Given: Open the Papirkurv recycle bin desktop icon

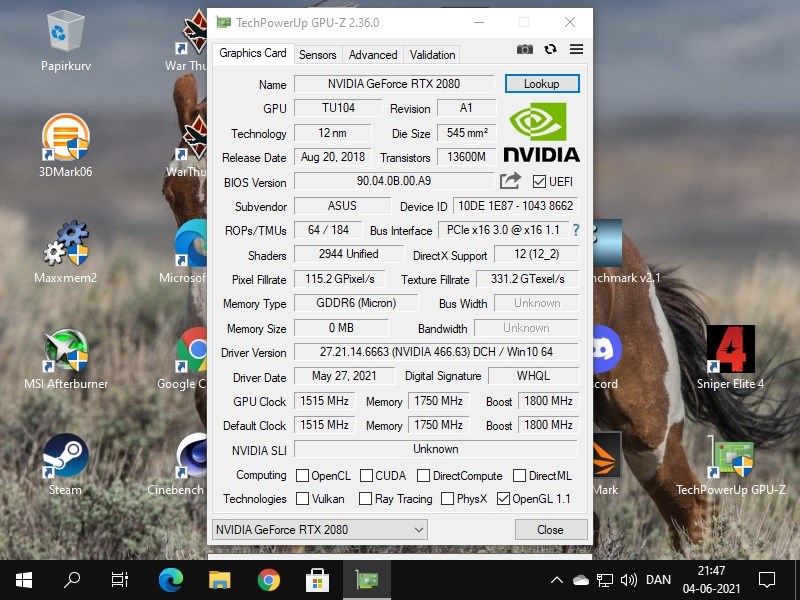Looking at the screenshot, I should (66, 43).
